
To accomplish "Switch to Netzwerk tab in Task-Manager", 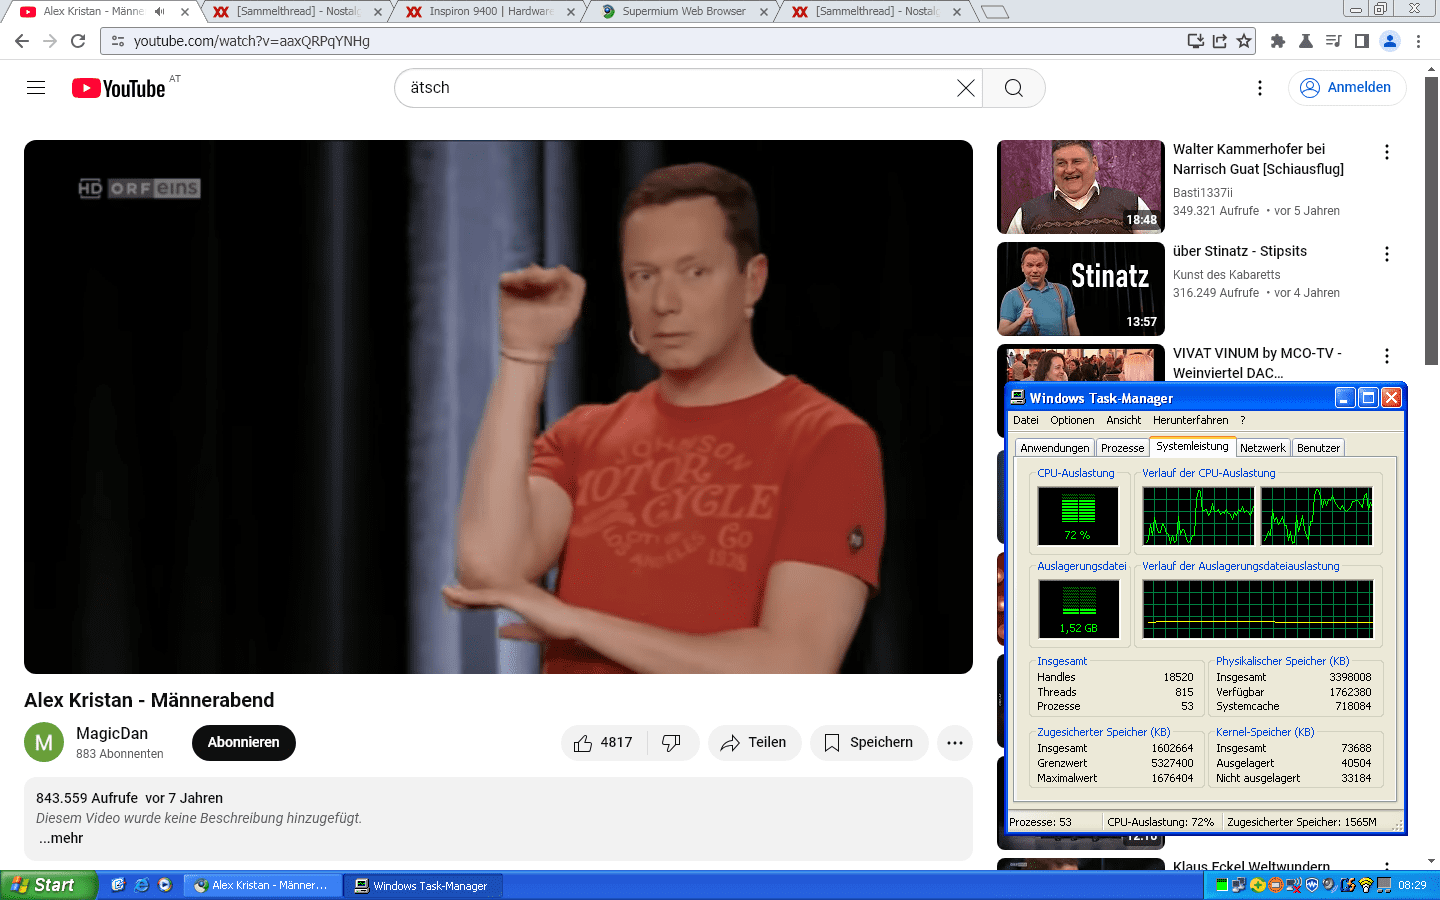I will pyautogui.click(x=1263, y=448).
